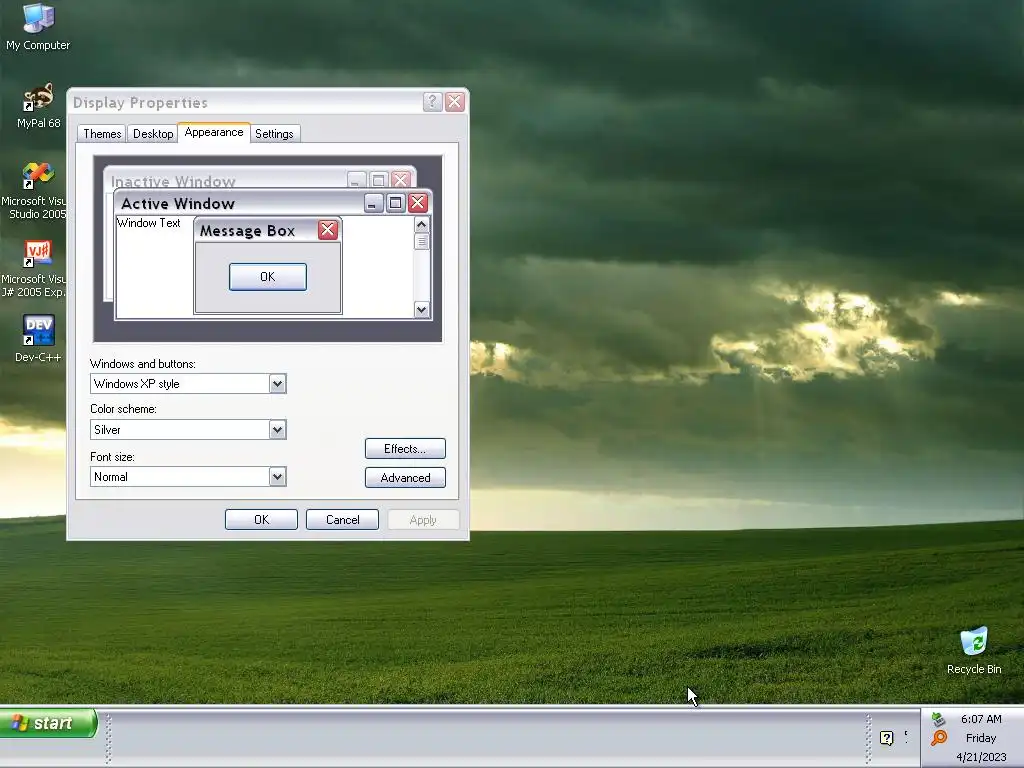
Task: Select the MyPal 68 desktop shortcut
Action: click(39, 106)
